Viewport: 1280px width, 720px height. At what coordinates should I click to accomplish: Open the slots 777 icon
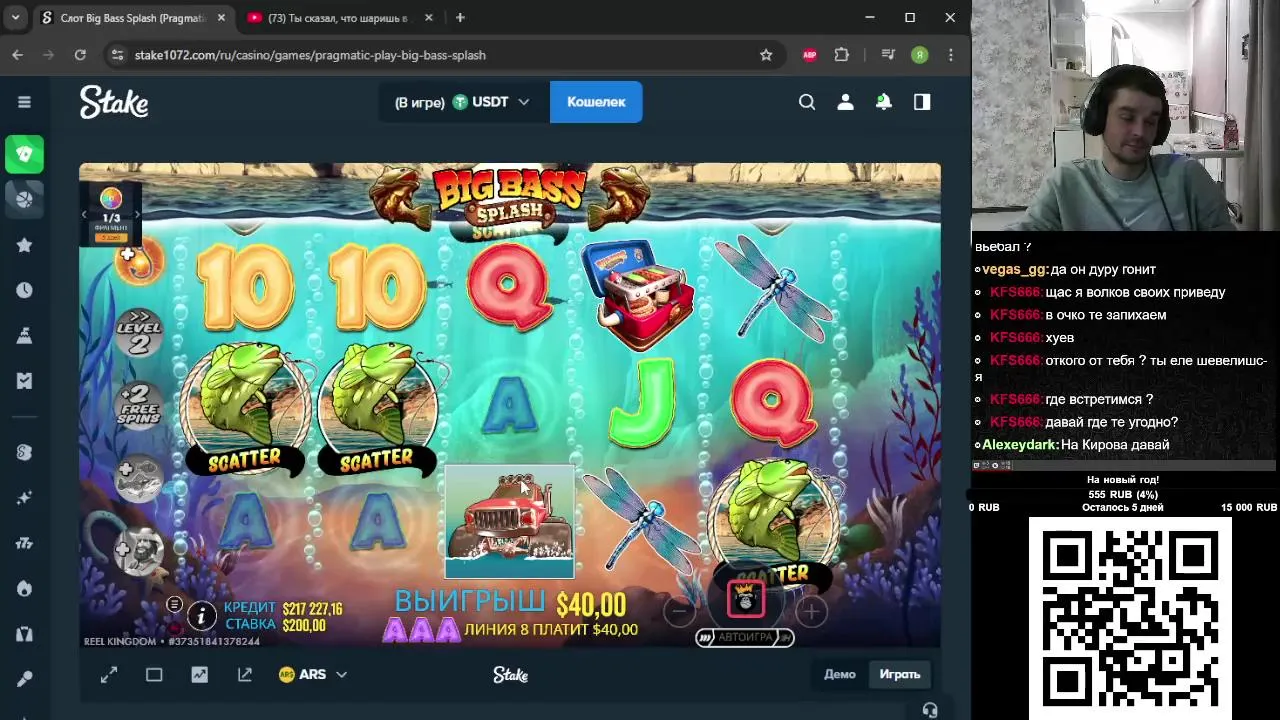[x=24, y=543]
